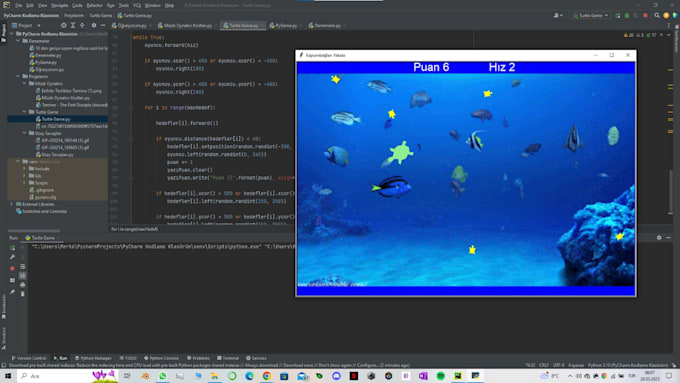Click Select Opened File target icon
Screen dimensions: 680x383
[64, 26]
